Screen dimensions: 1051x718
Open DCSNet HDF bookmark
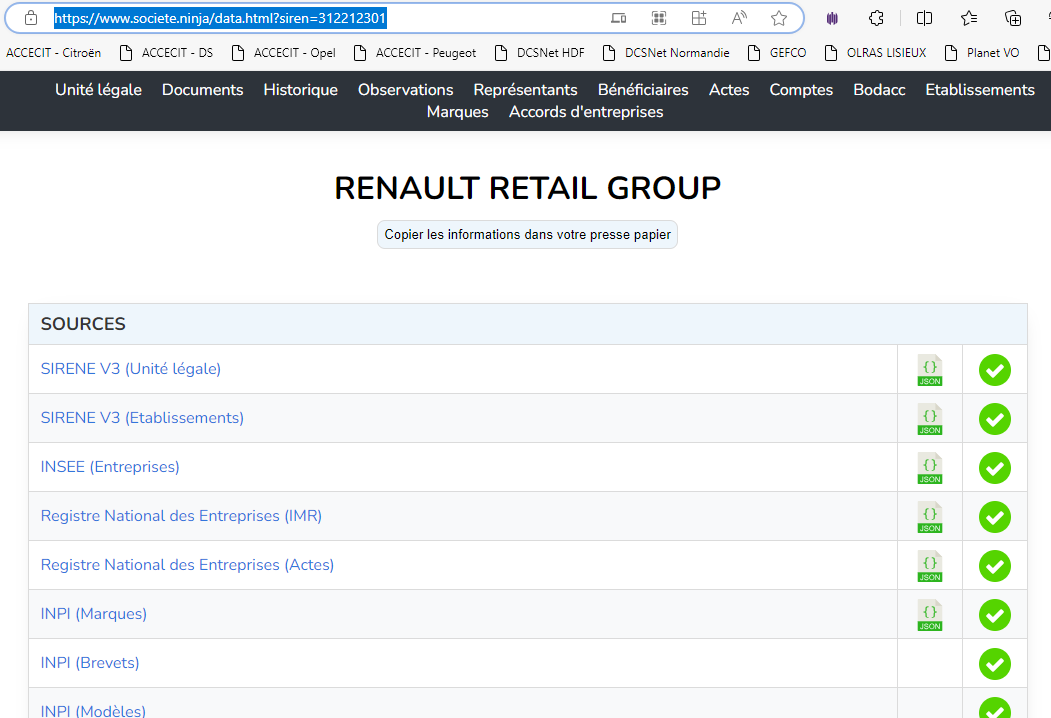click(x=540, y=53)
